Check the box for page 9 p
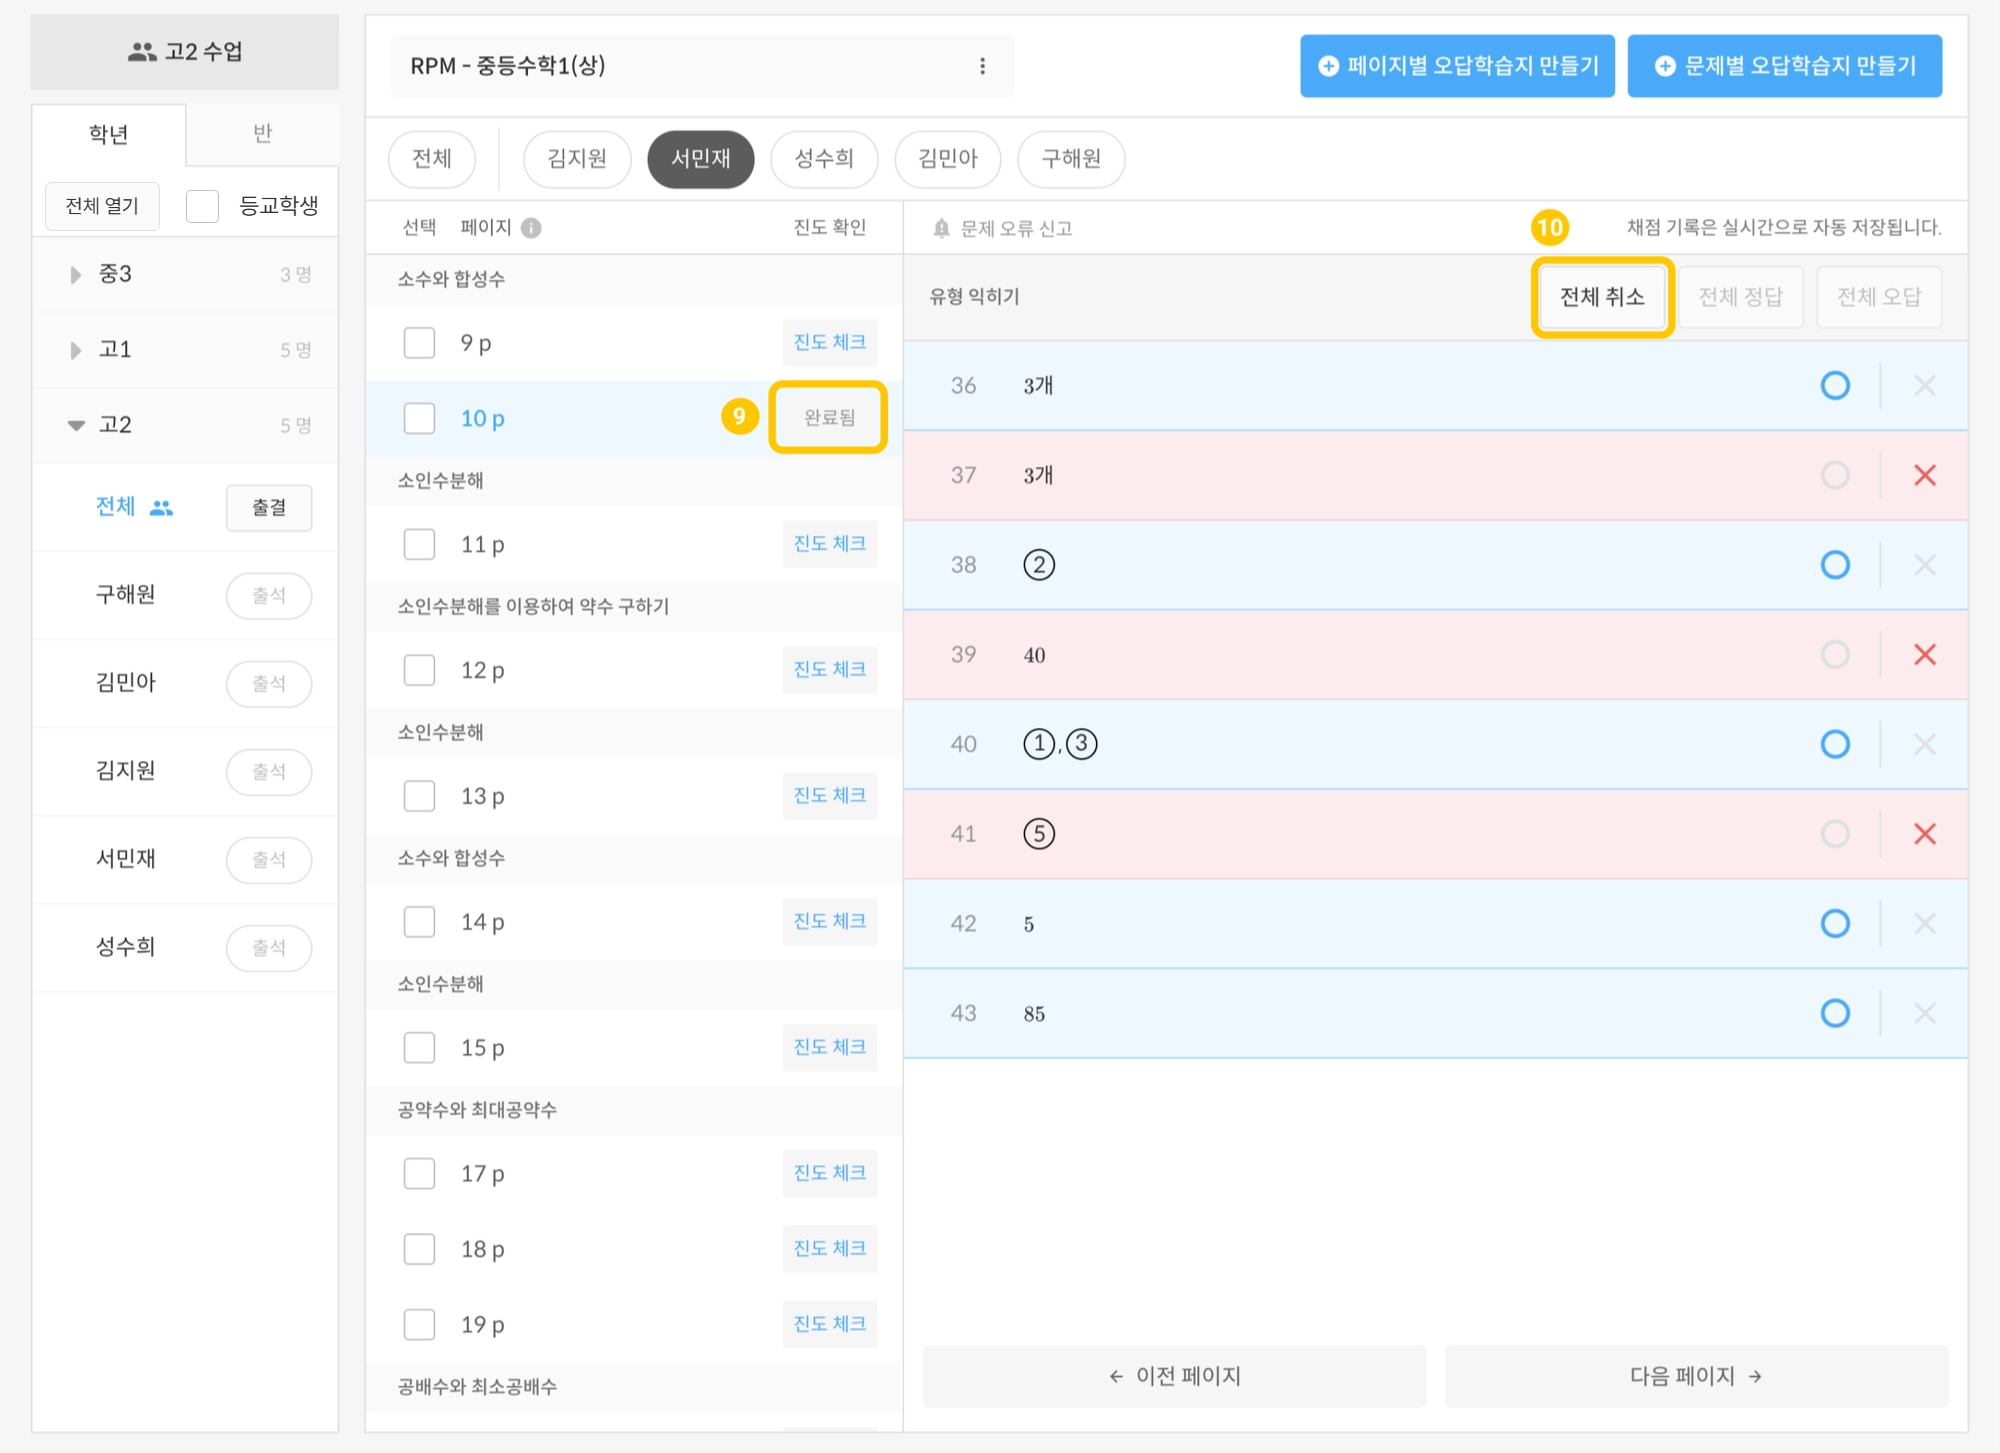The width and height of the screenshot is (2000, 1453). click(419, 343)
